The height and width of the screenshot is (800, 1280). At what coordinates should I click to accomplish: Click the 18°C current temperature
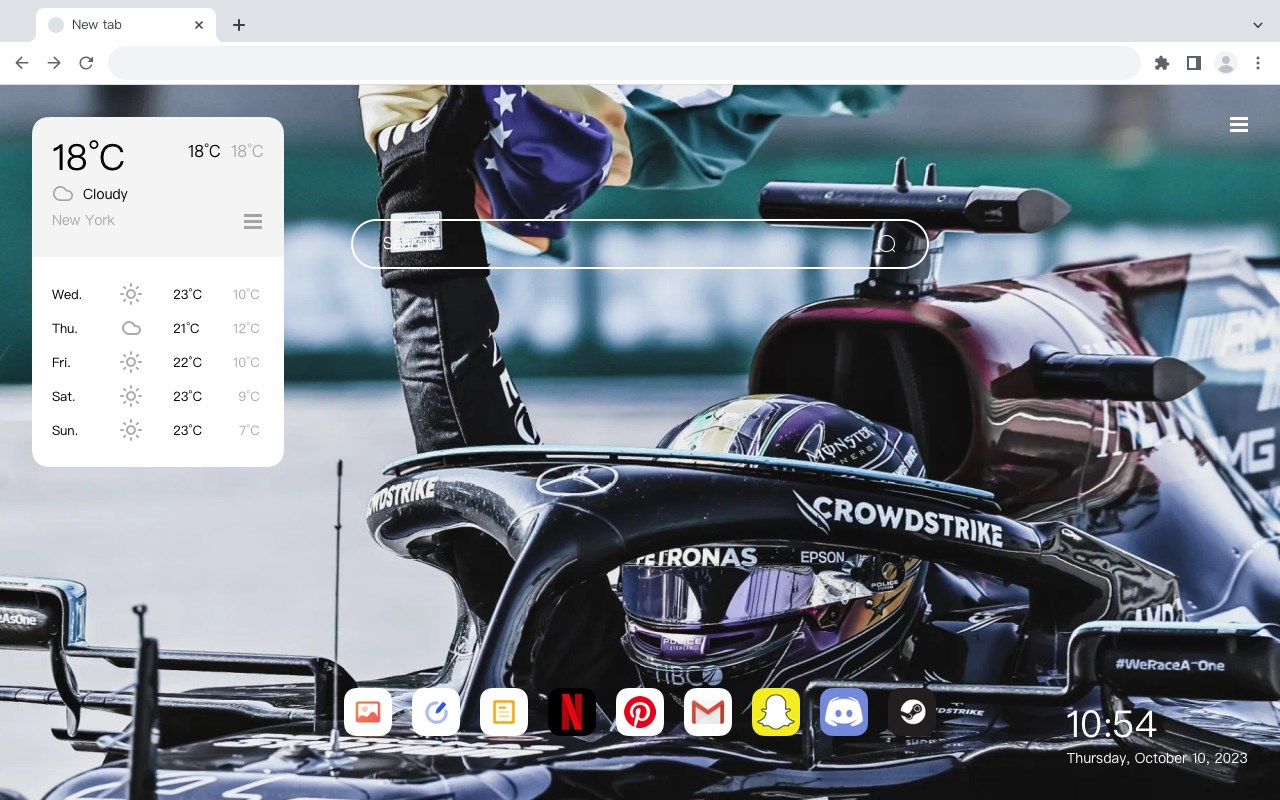pyautogui.click(x=88, y=157)
